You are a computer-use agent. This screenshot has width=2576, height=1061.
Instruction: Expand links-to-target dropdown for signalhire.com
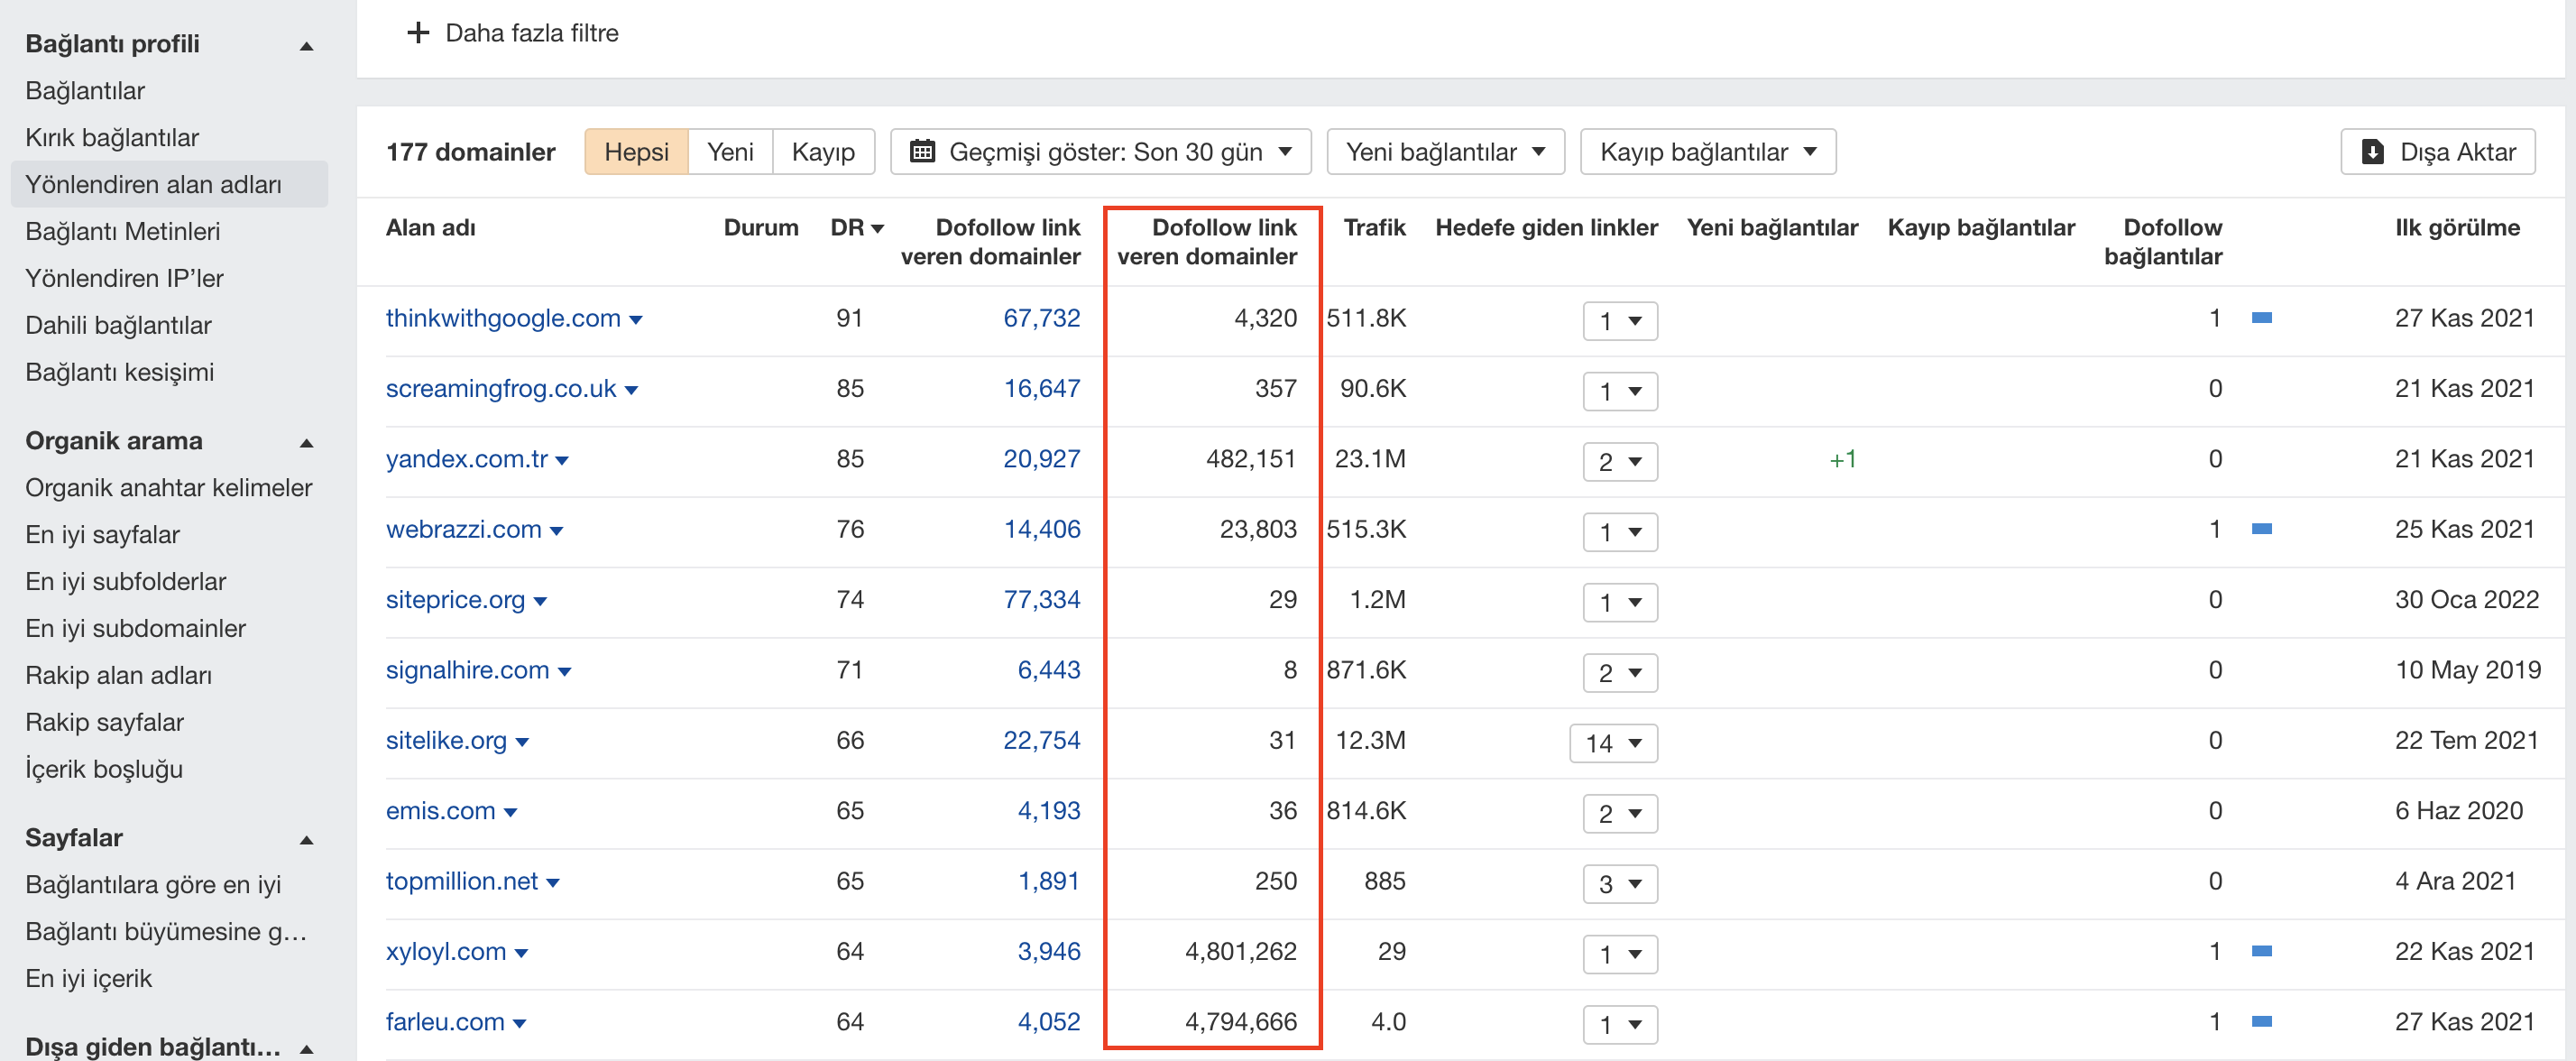(1620, 673)
